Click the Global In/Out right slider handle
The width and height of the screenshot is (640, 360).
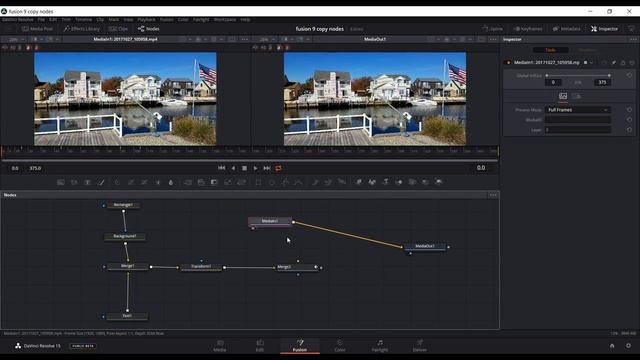coord(609,76)
